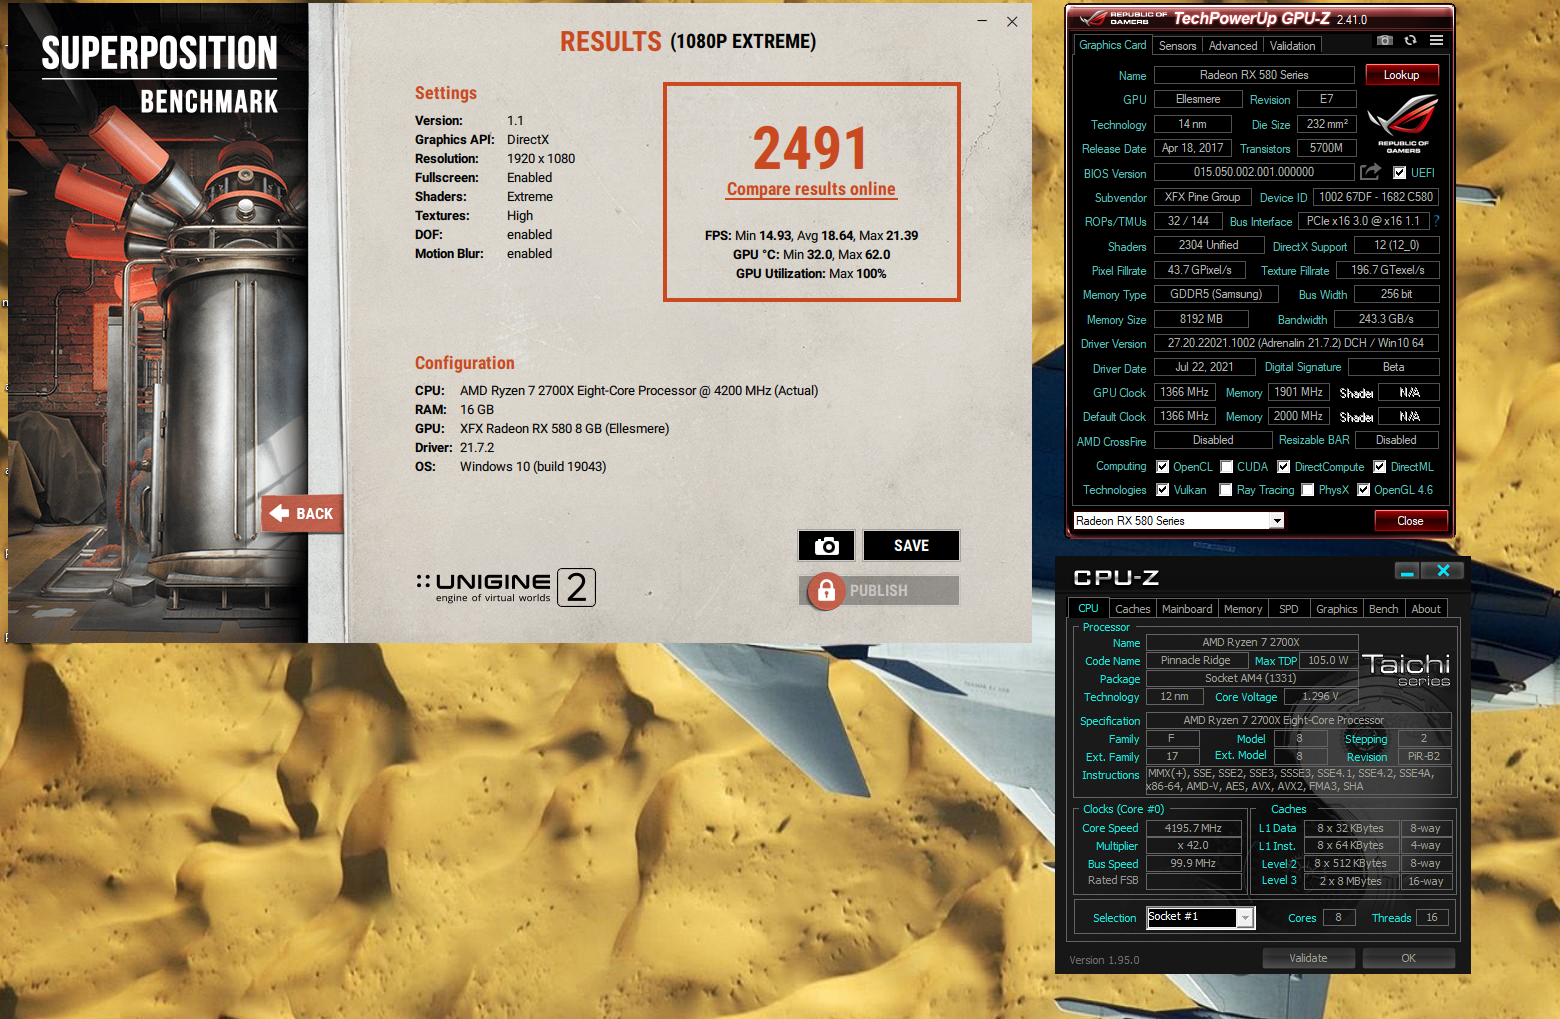The height and width of the screenshot is (1019, 1560).
Task: Switch to the GPU-Z Advanced tab
Action: point(1233,46)
